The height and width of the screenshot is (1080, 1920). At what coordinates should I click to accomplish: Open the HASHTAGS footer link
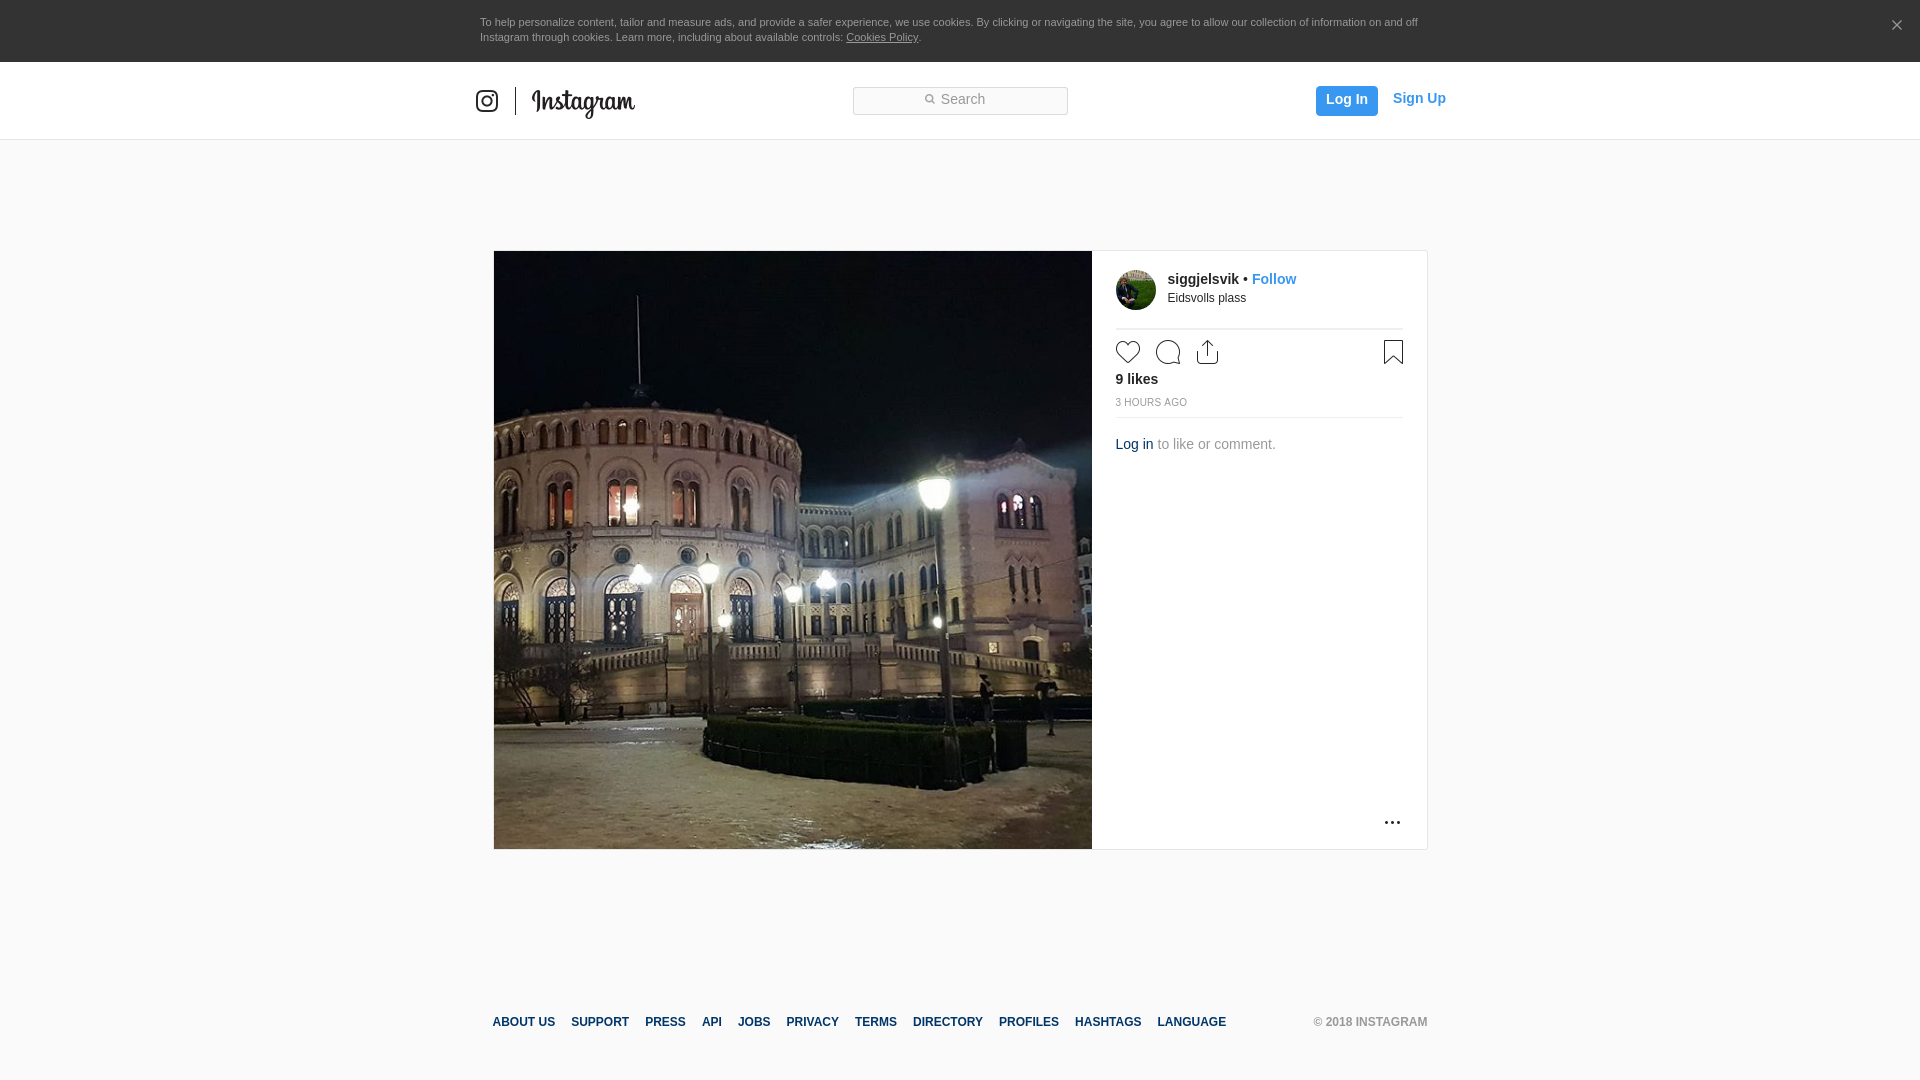pyautogui.click(x=1107, y=1022)
